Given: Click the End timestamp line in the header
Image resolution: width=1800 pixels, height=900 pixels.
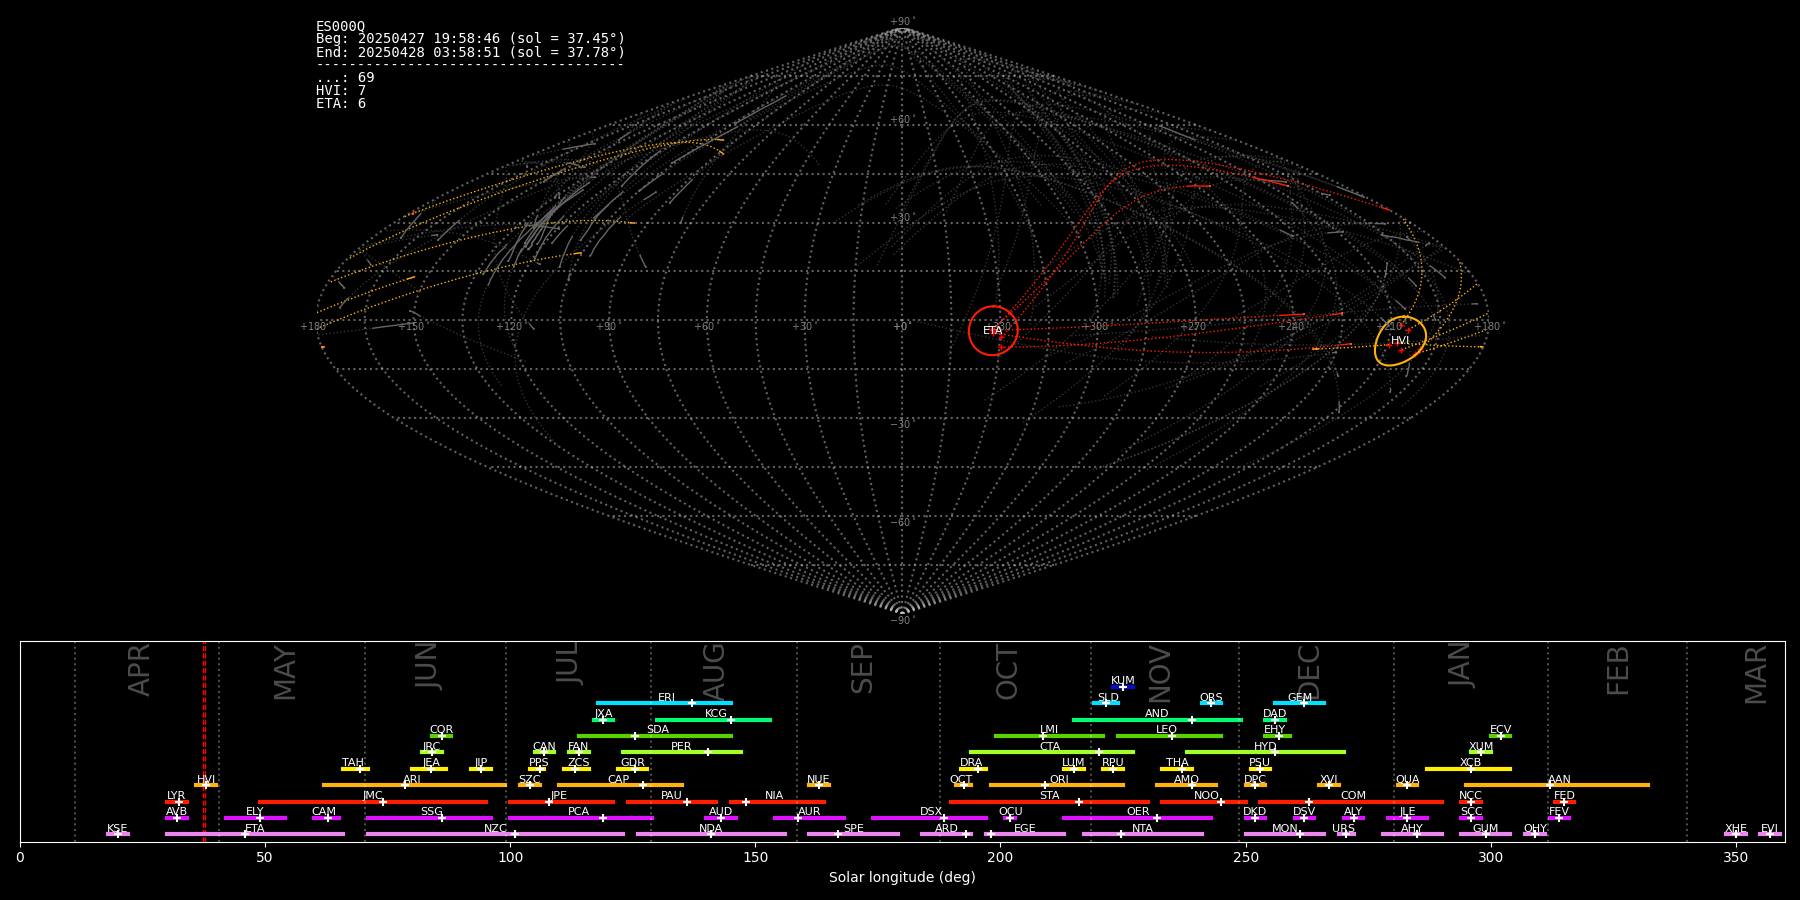Looking at the screenshot, I should point(470,52).
